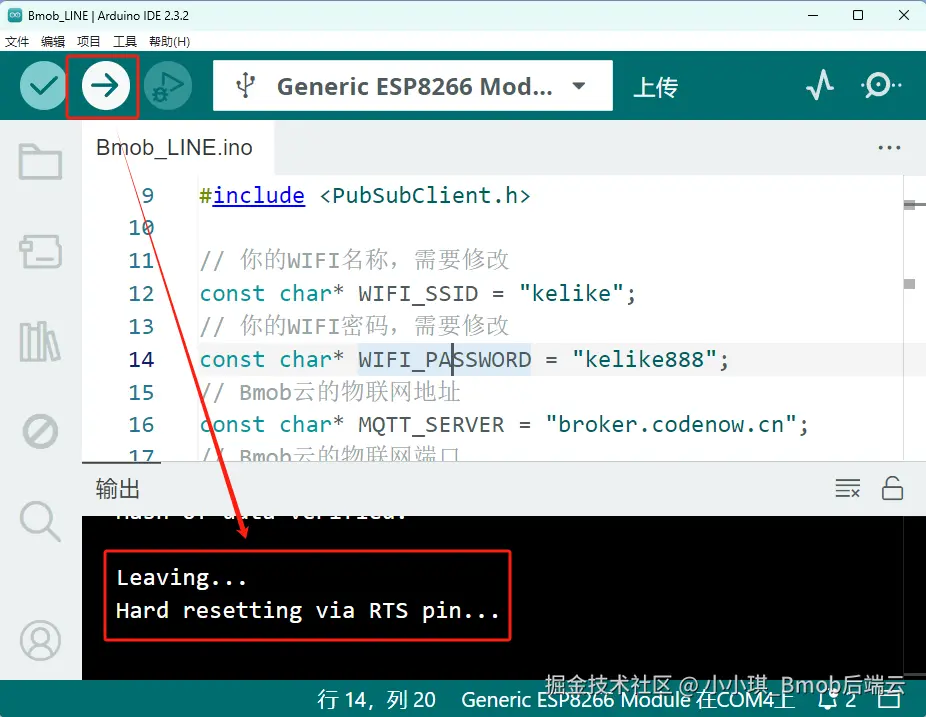Image resolution: width=926 pixels, height=717 pixels.
Task: Open the Boards Manager sidebar icon
Action: pos(40,252)
